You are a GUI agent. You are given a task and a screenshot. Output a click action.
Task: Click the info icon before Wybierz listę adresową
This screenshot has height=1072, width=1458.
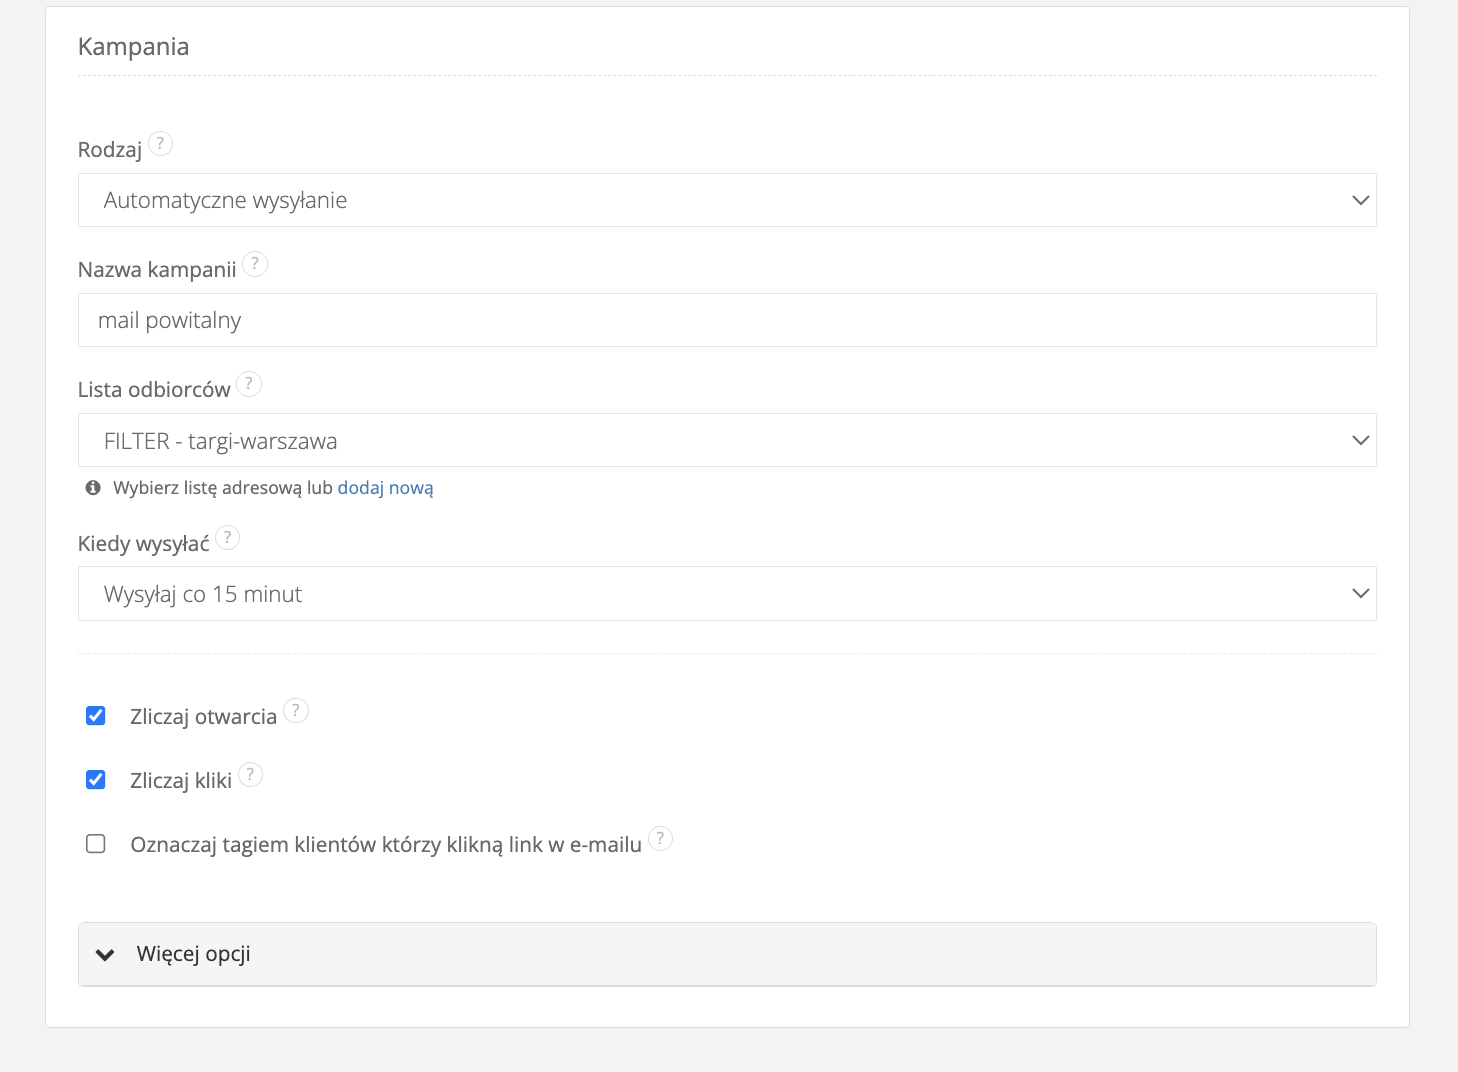click(x=93, y=488)
